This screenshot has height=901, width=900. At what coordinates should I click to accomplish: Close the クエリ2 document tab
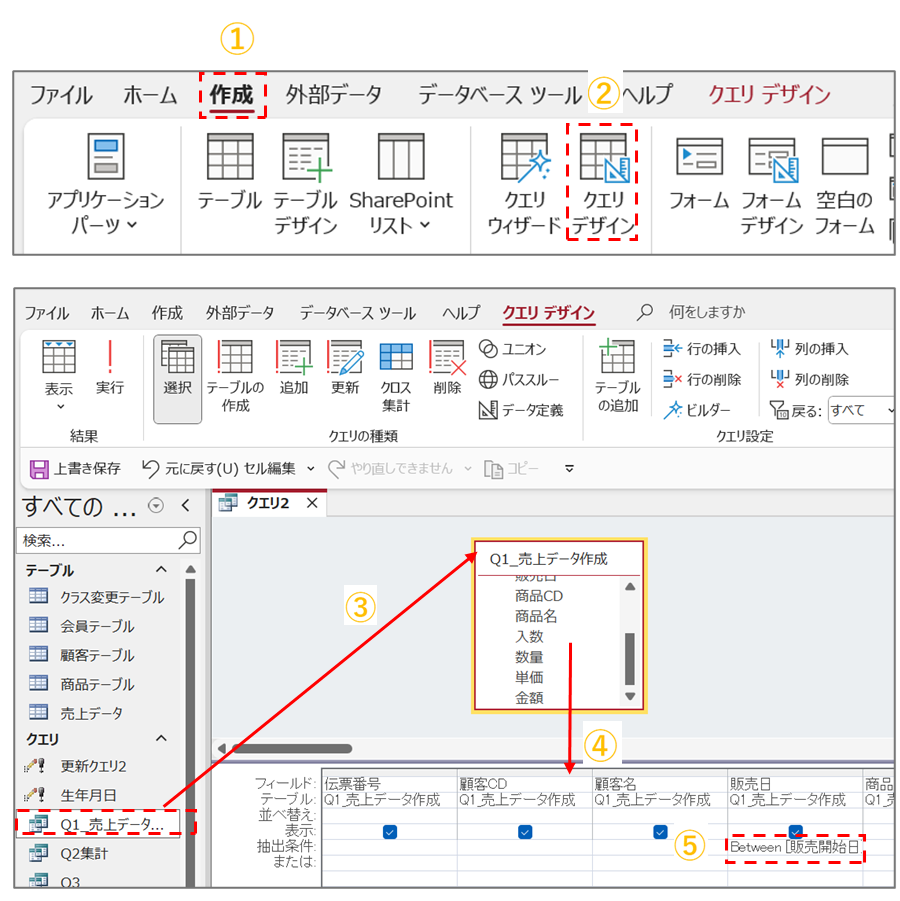pos(312,503)
